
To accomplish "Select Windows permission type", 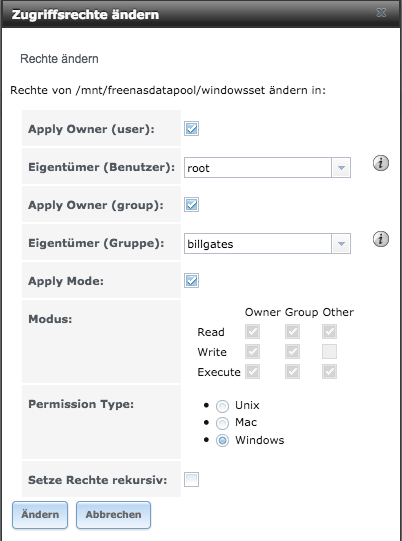I will point(222,441).
